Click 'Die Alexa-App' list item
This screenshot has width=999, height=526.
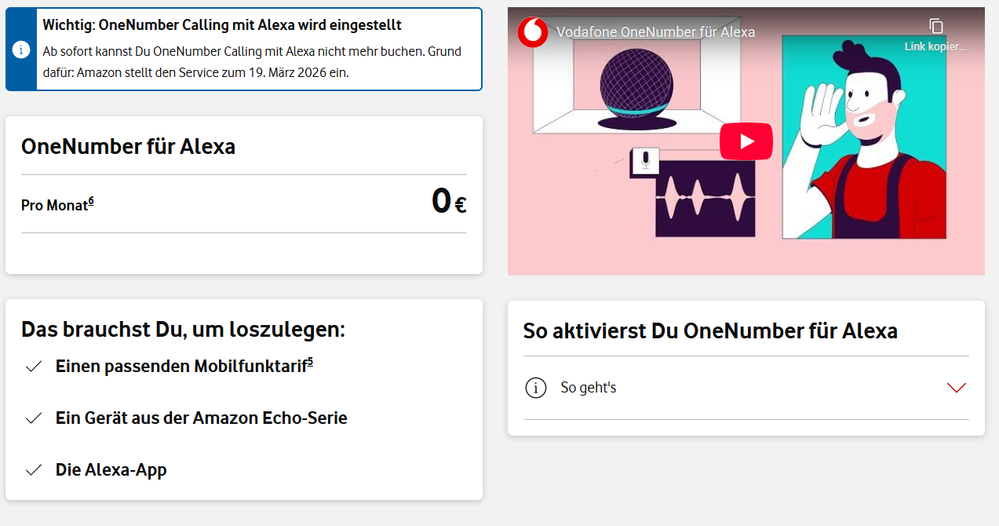(111, 470)
